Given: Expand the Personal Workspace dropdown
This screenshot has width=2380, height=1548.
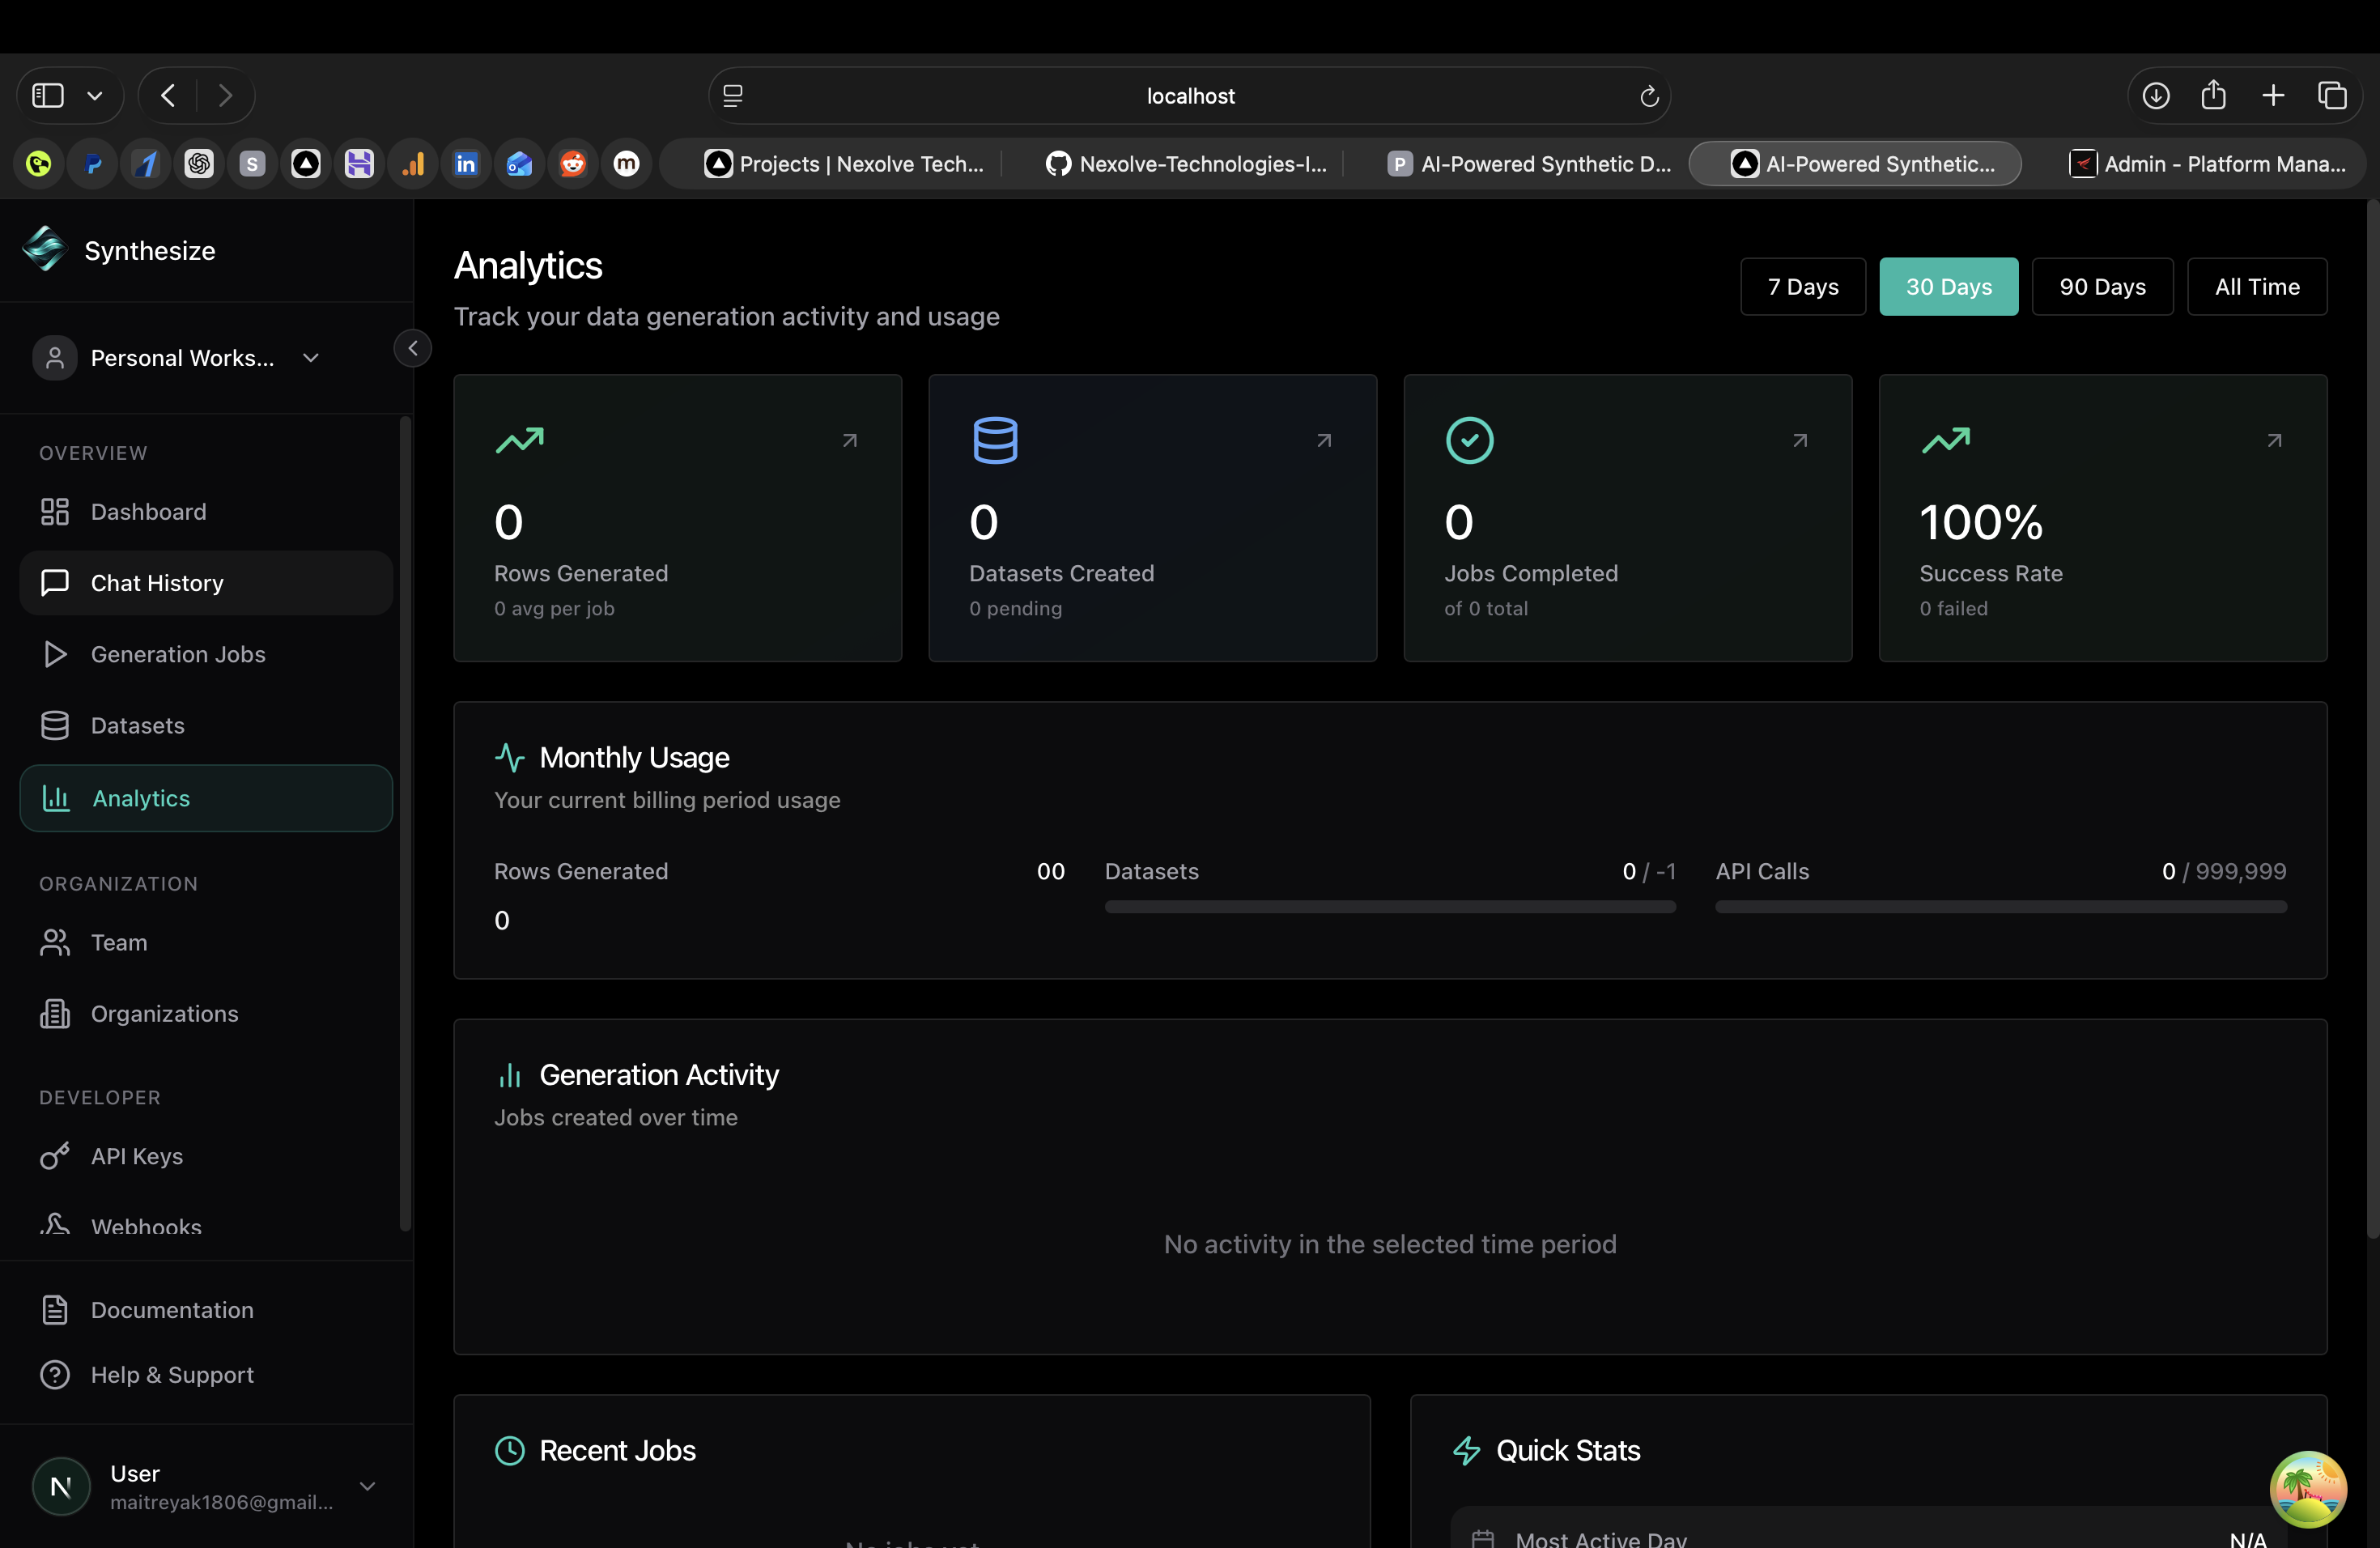Looking at the screenshot, I should [x=310, y=358].
